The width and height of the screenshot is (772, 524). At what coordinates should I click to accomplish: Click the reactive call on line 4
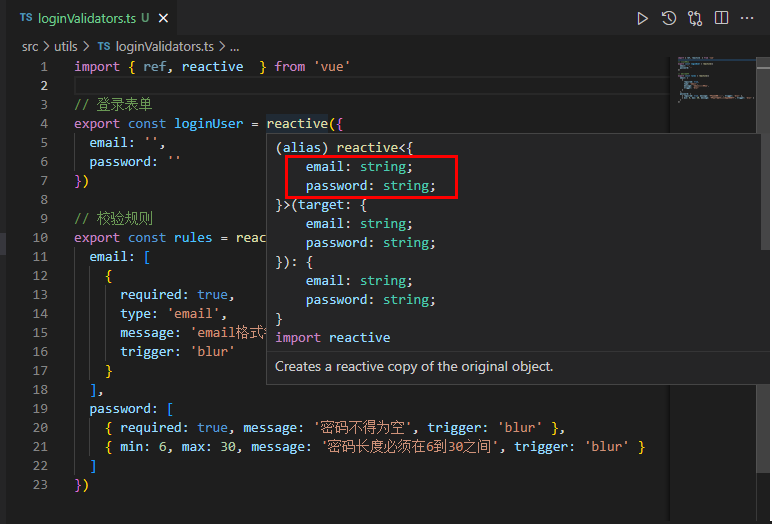coord(297,123)
